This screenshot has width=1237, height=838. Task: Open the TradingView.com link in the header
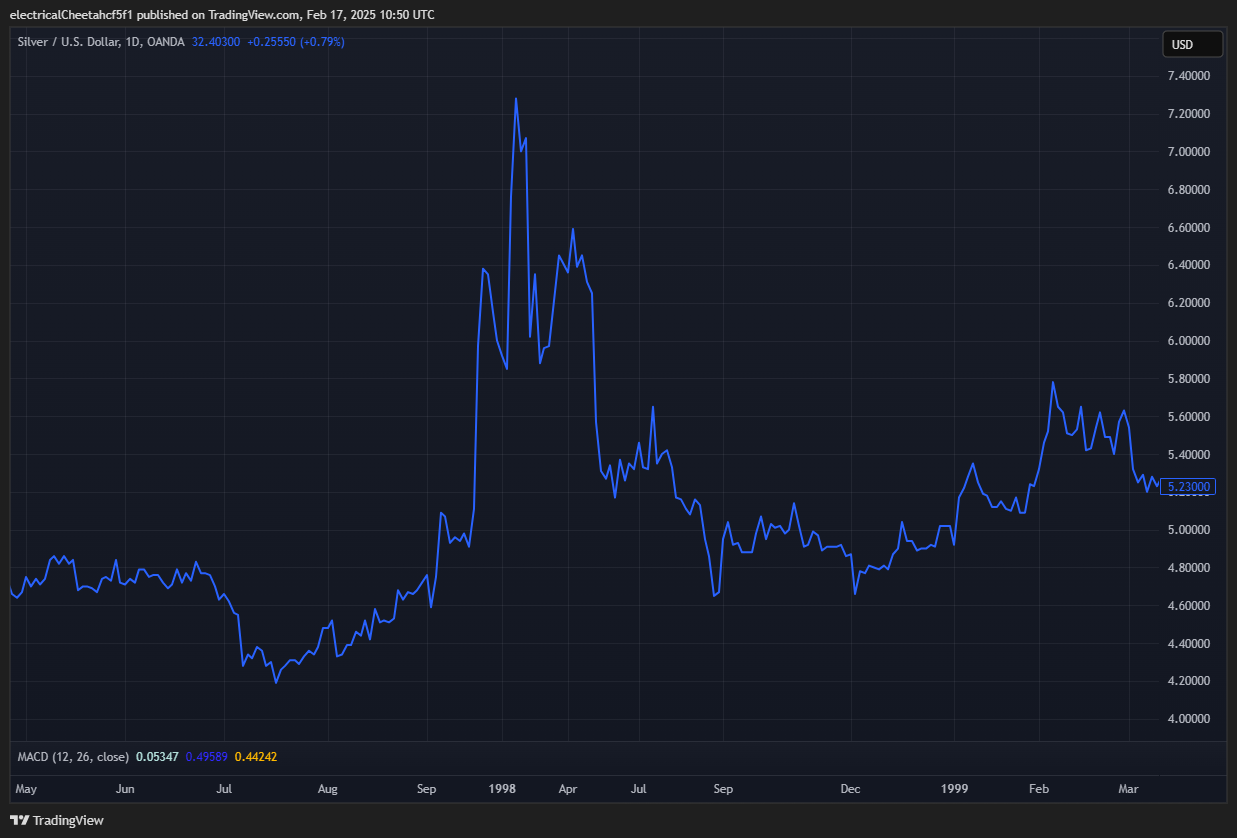(x=256, y=14)
